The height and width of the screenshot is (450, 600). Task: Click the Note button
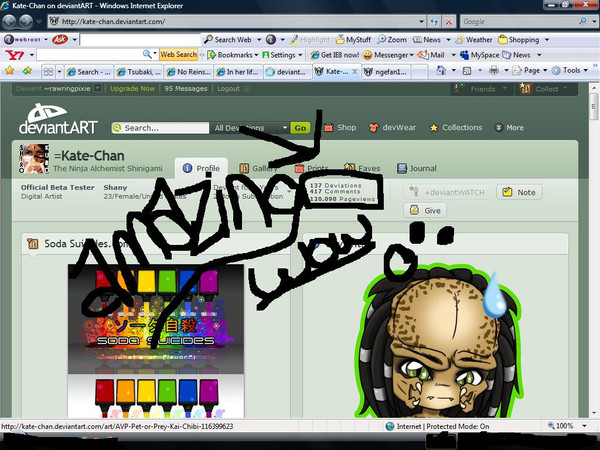pyautogui.click(x=519, y=192)
